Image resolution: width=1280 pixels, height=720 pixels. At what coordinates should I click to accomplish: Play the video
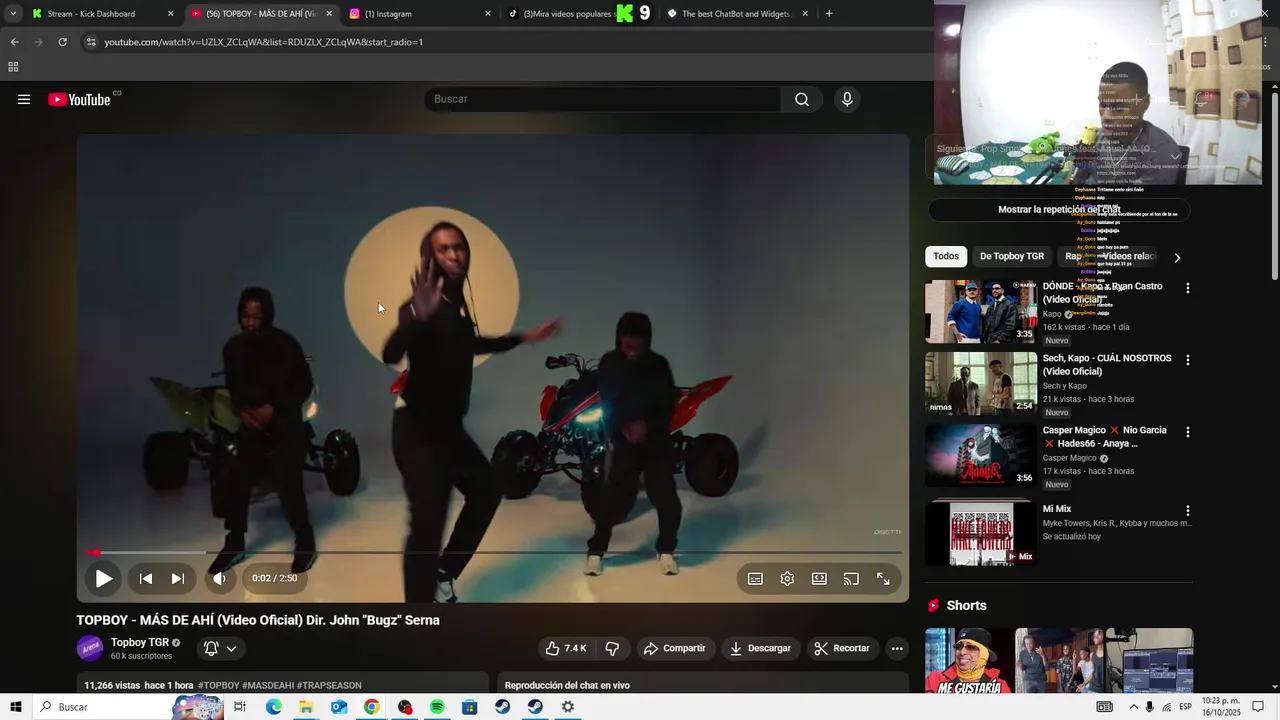[x=103, y=578]
